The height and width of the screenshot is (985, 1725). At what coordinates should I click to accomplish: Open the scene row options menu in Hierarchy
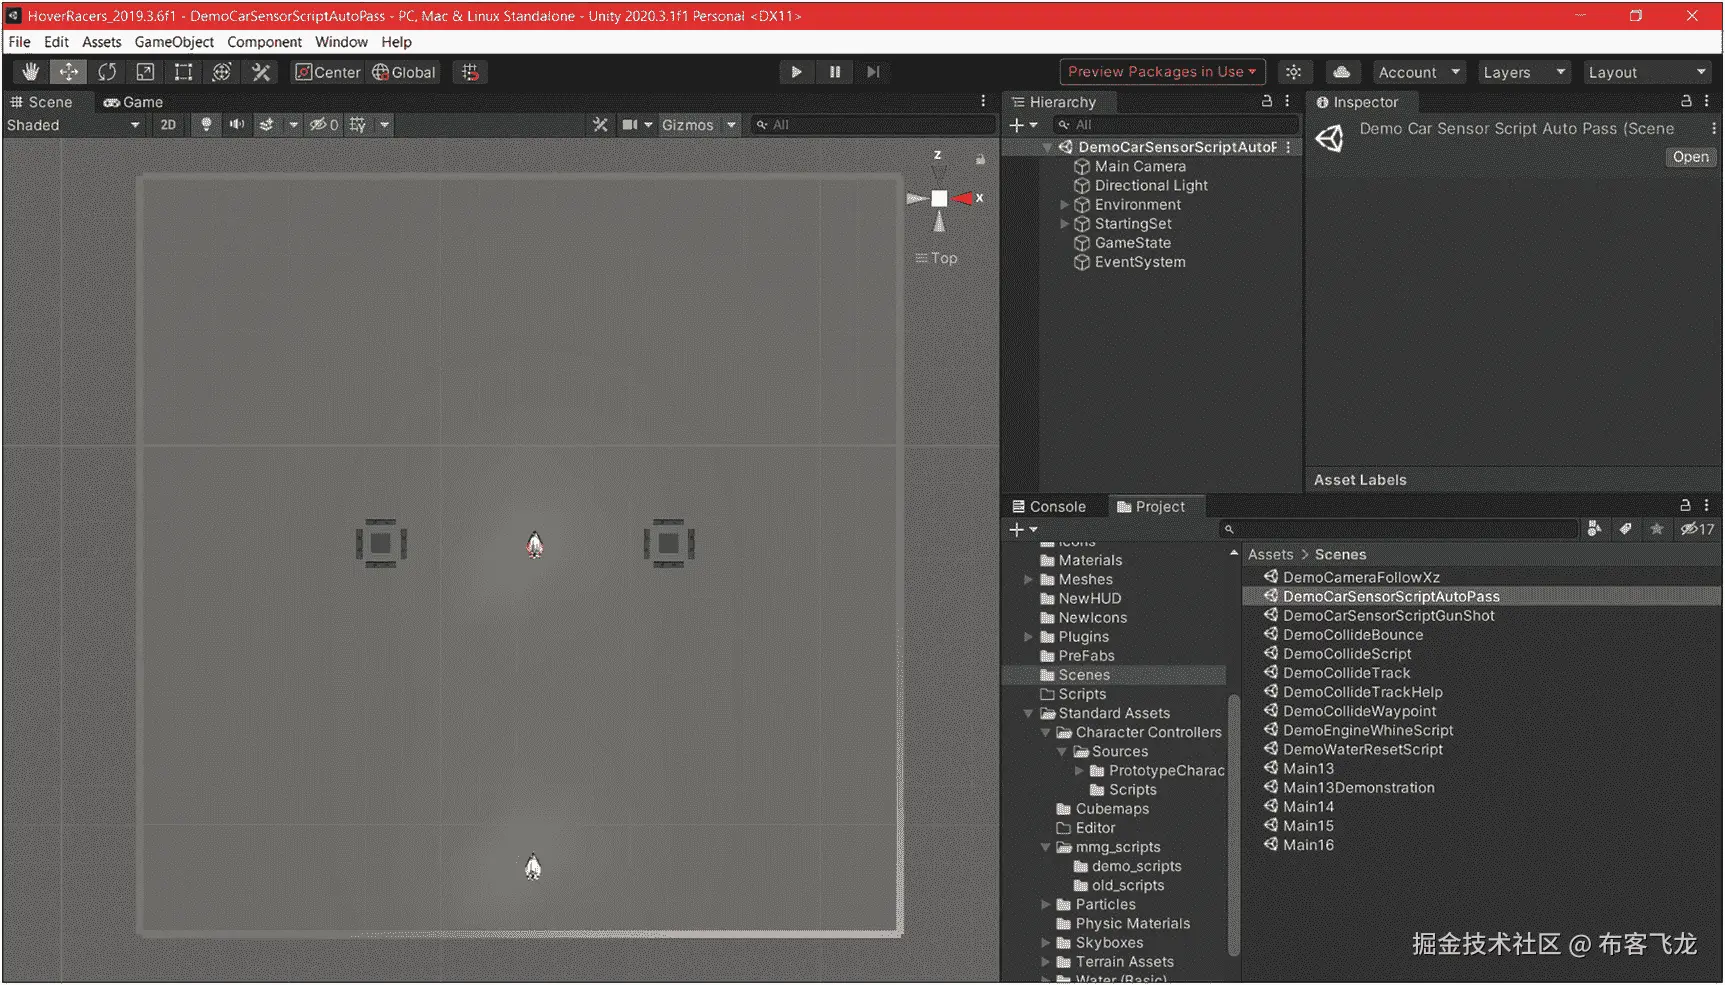[x=1288, y=147]
